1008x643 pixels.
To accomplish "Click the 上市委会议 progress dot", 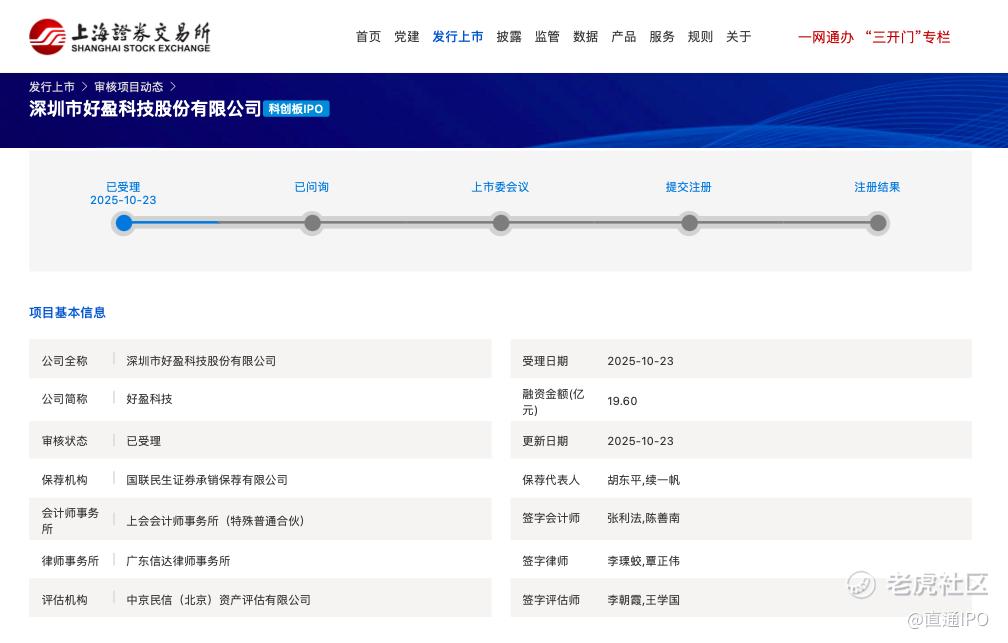I will [x=501, y=223].
